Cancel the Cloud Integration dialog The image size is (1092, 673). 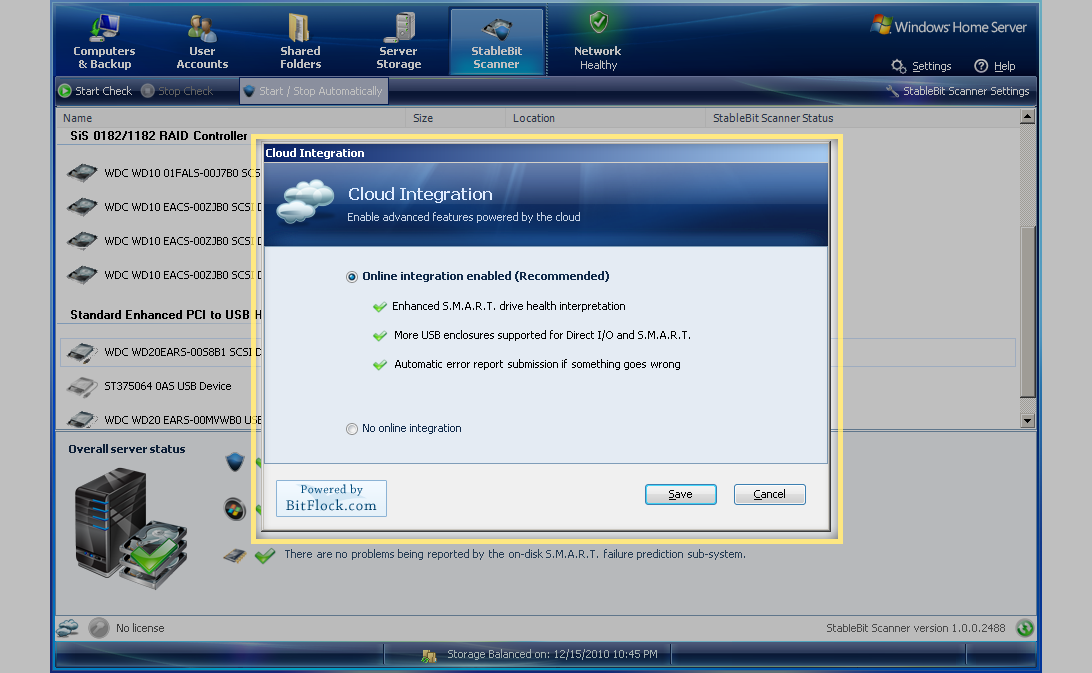click(x=770, y=495)
